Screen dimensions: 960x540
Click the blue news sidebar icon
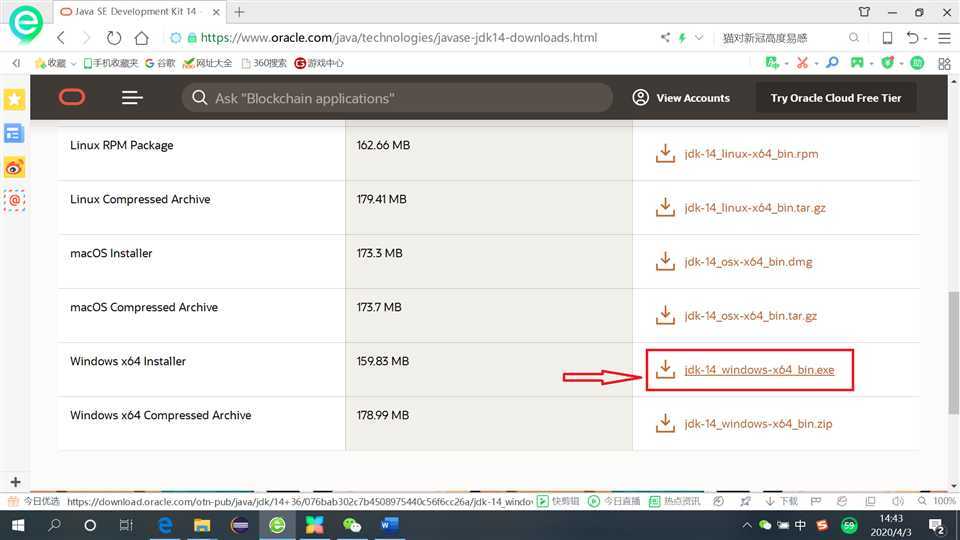(14, 133)
